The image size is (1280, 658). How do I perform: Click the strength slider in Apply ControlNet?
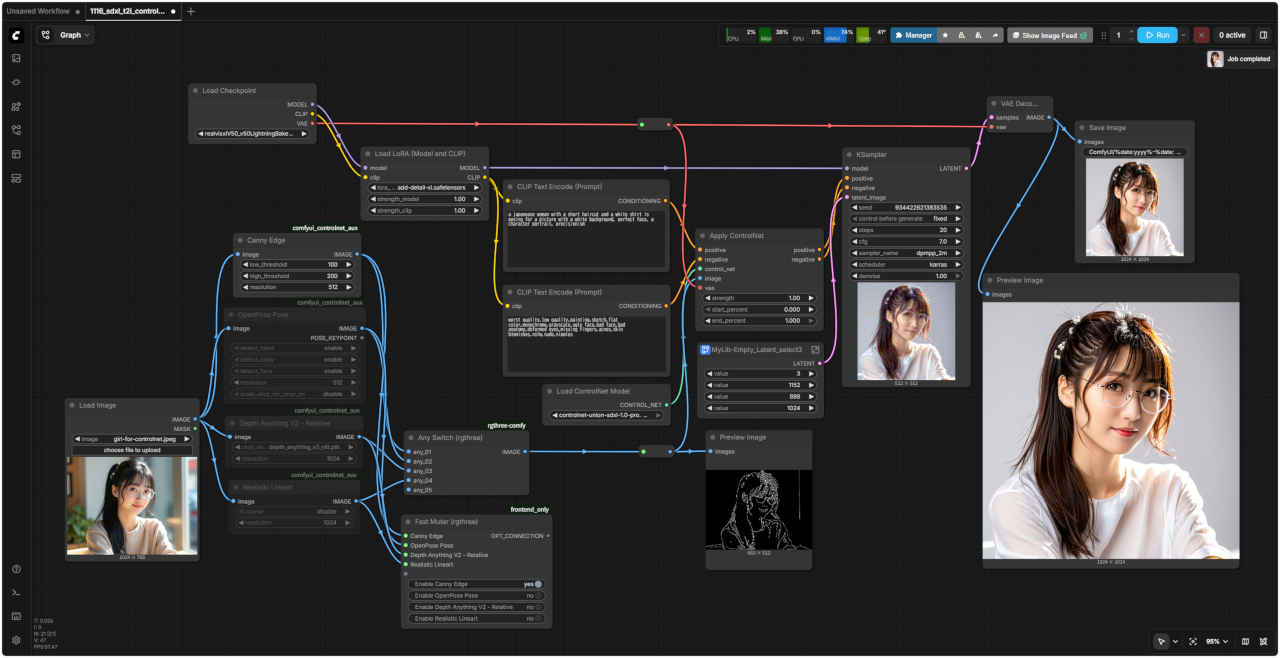[x=760, y=298]
